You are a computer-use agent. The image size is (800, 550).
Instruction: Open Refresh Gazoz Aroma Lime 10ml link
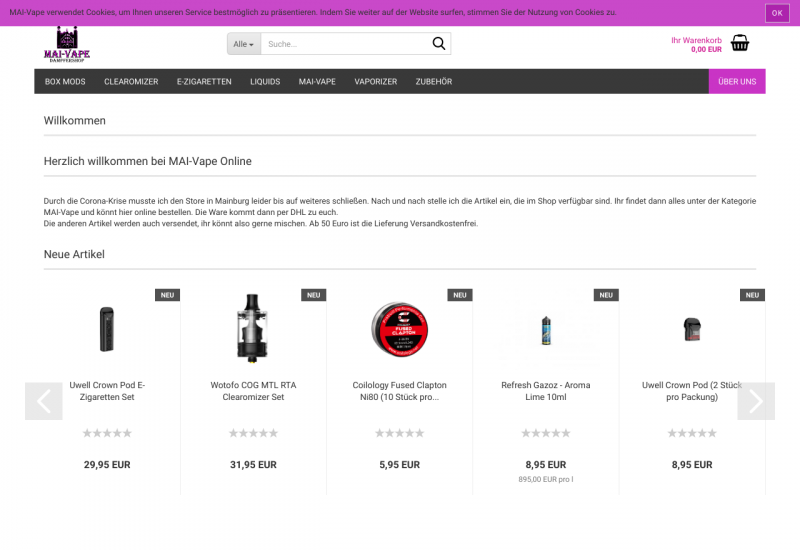(x=545, y=391)
